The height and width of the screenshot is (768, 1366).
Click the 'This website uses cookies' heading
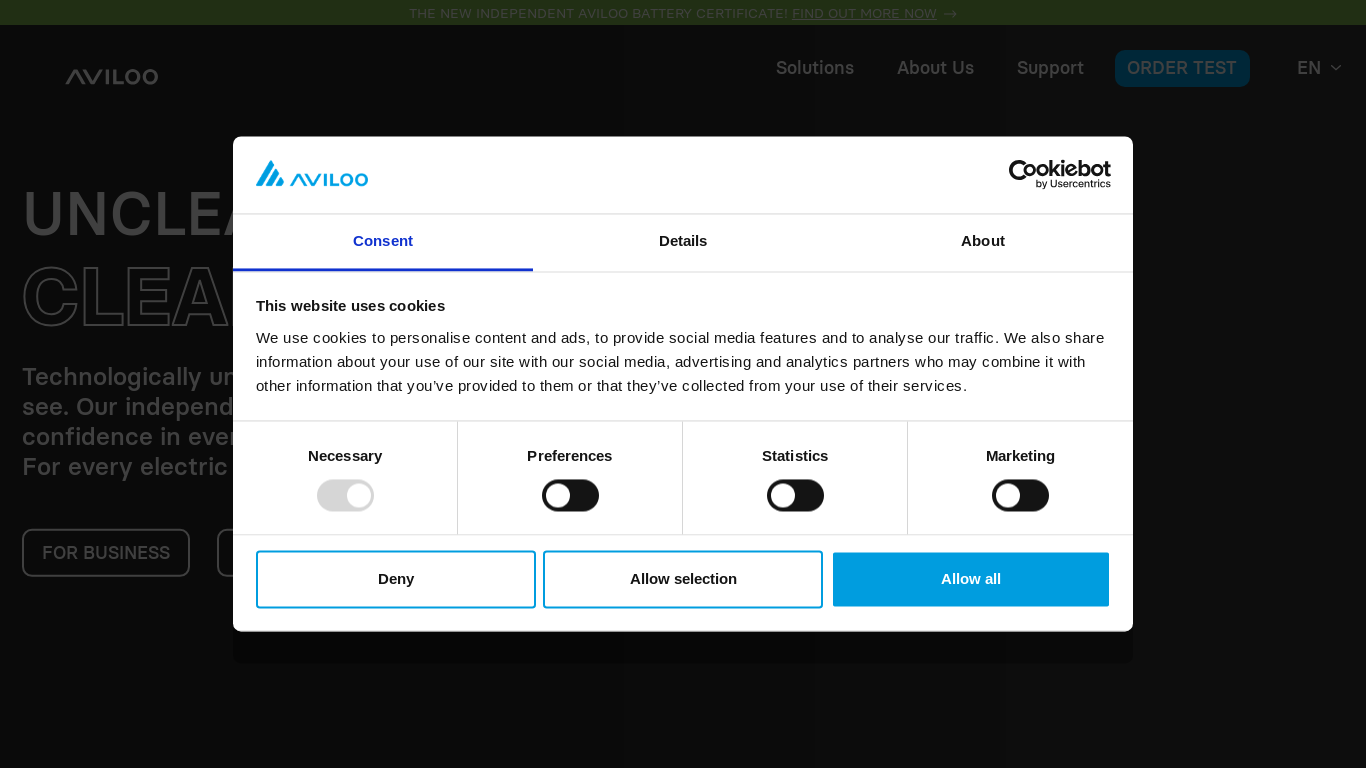click(350, 306)
